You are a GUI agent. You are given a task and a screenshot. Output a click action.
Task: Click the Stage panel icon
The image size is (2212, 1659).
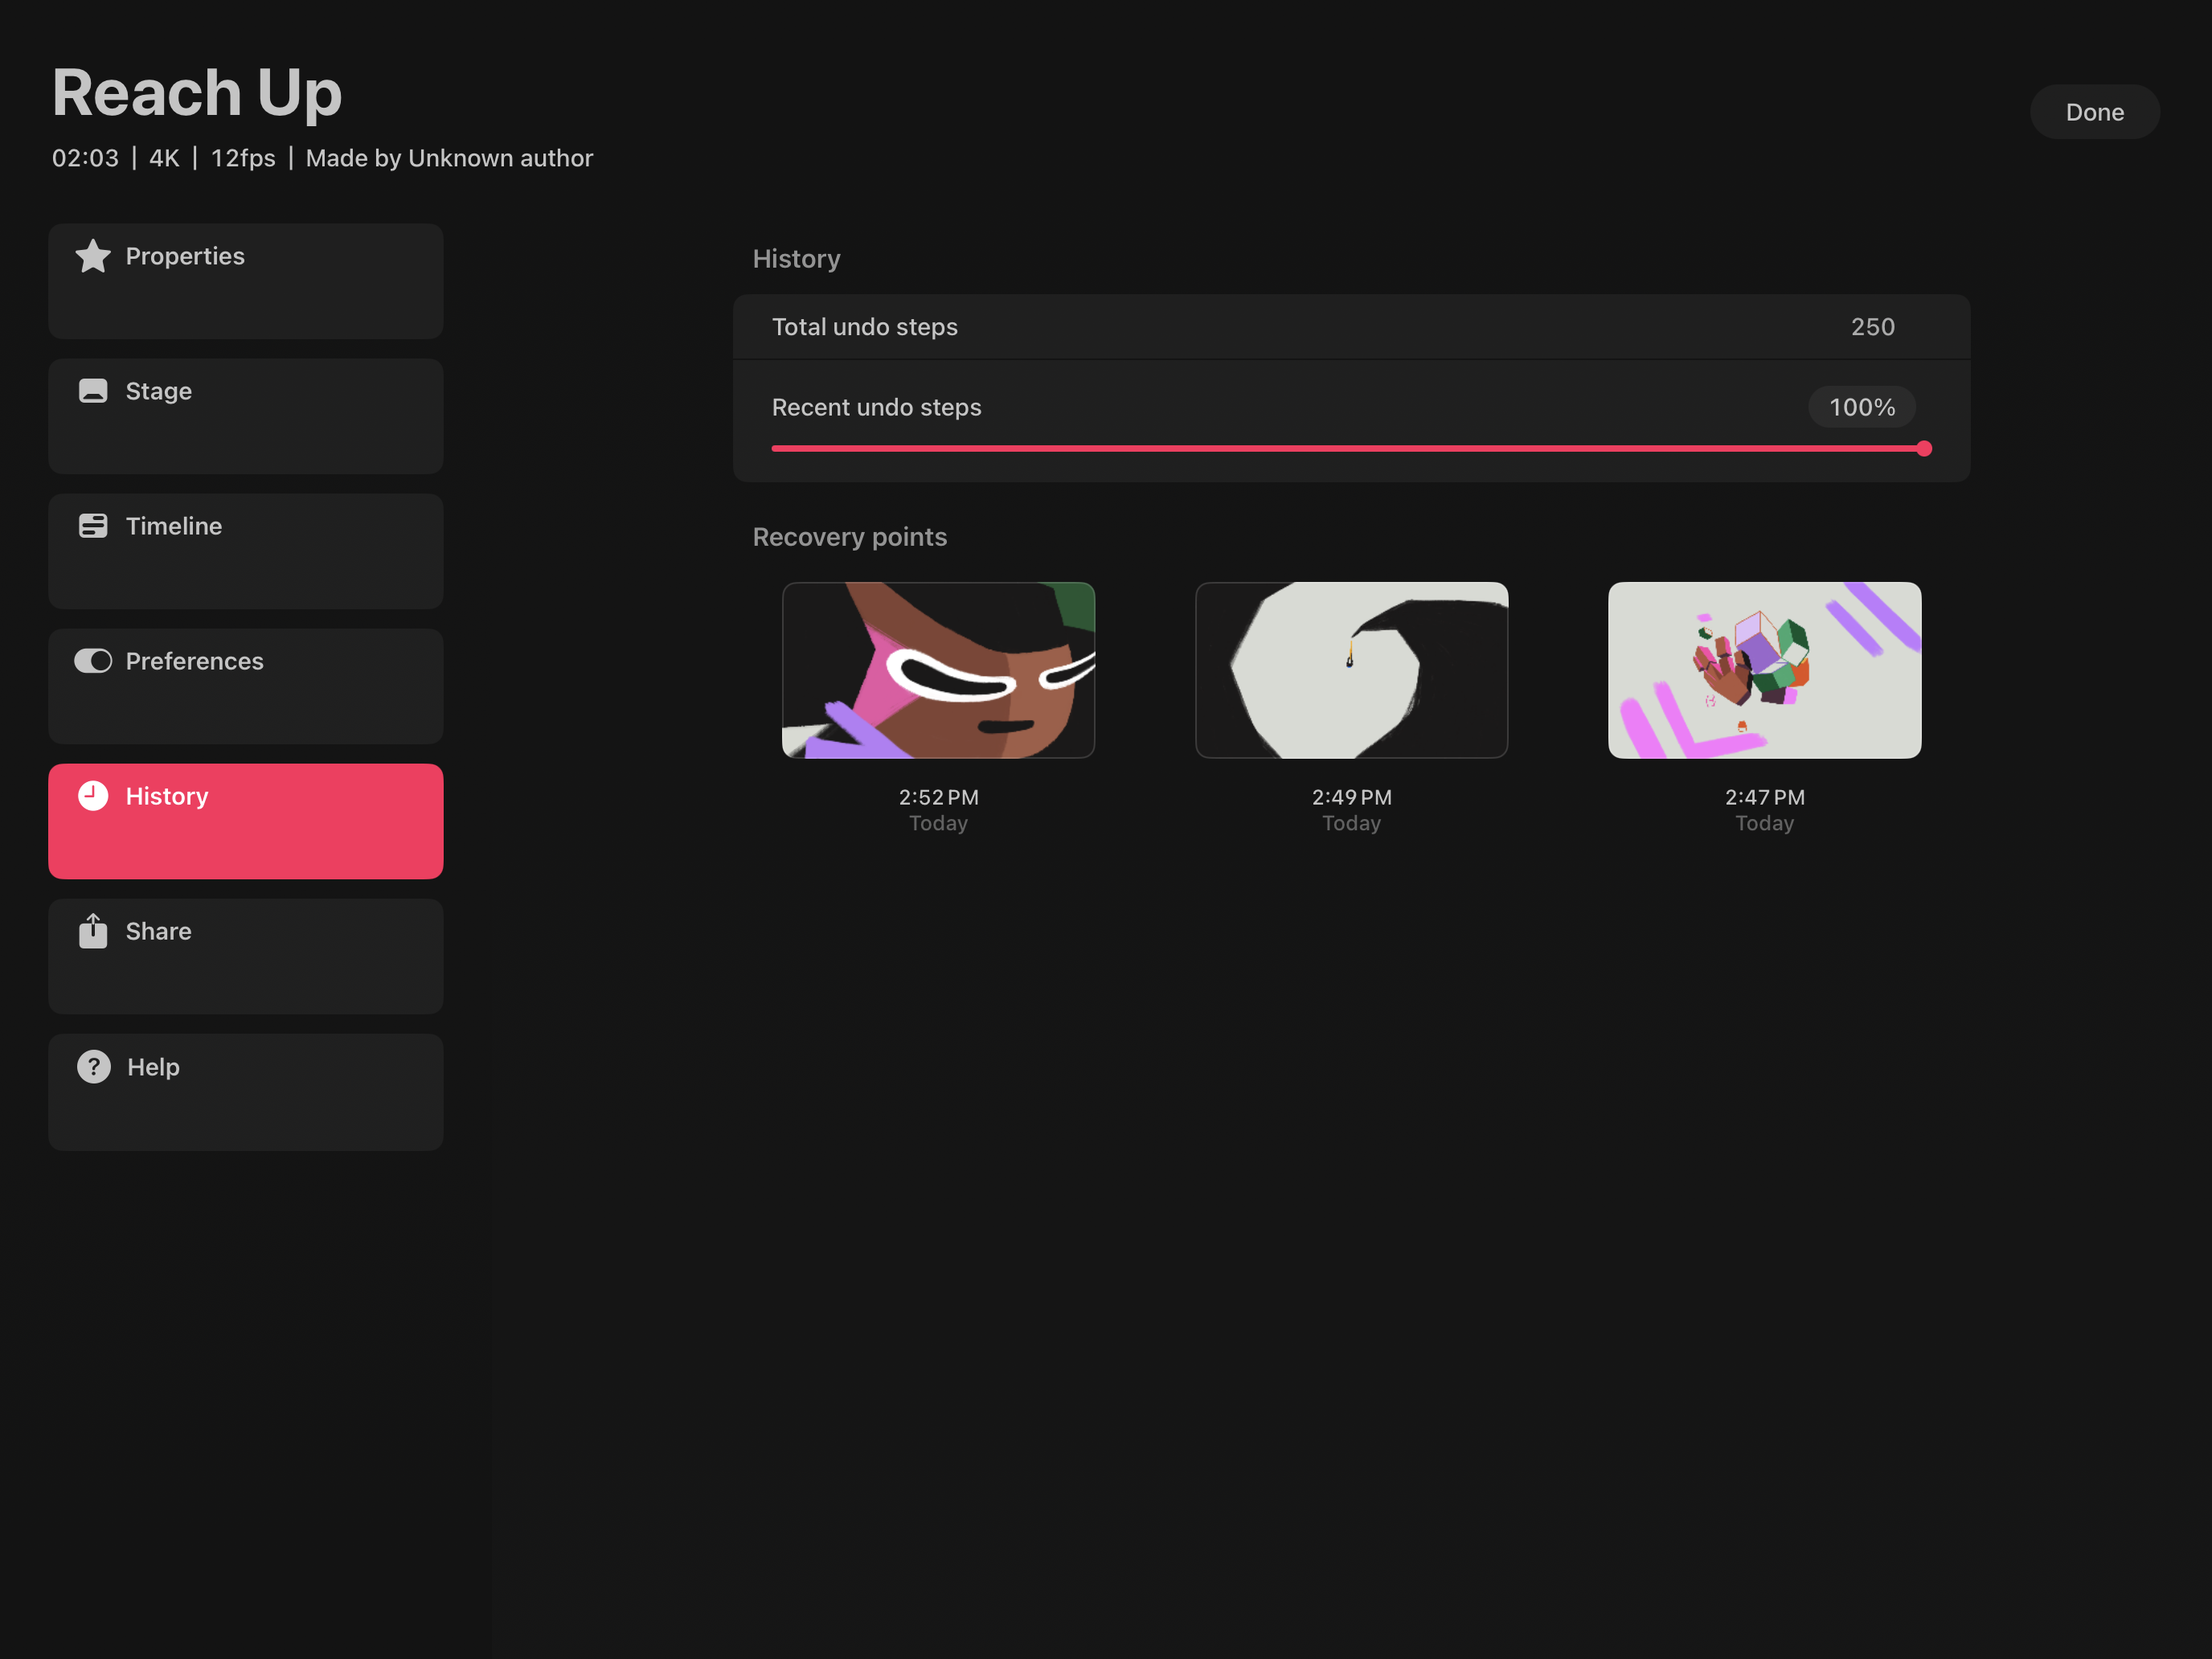[93, 391]
